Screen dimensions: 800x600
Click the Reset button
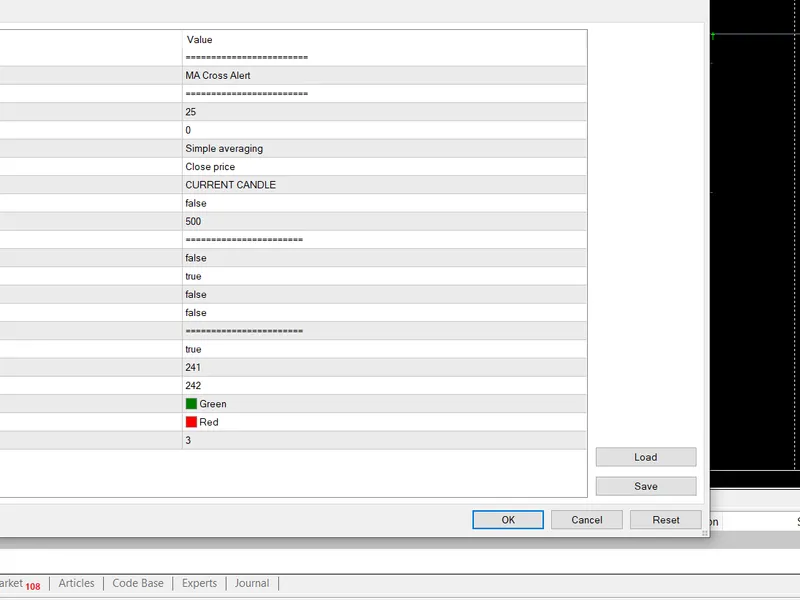click(665, 519)
